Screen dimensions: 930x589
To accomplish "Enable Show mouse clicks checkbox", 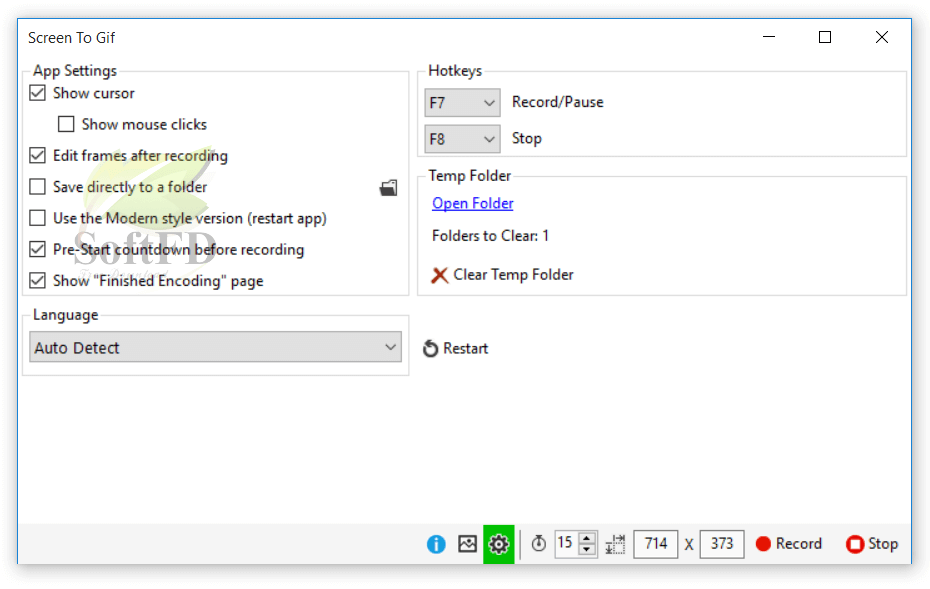I will point(66,124).
